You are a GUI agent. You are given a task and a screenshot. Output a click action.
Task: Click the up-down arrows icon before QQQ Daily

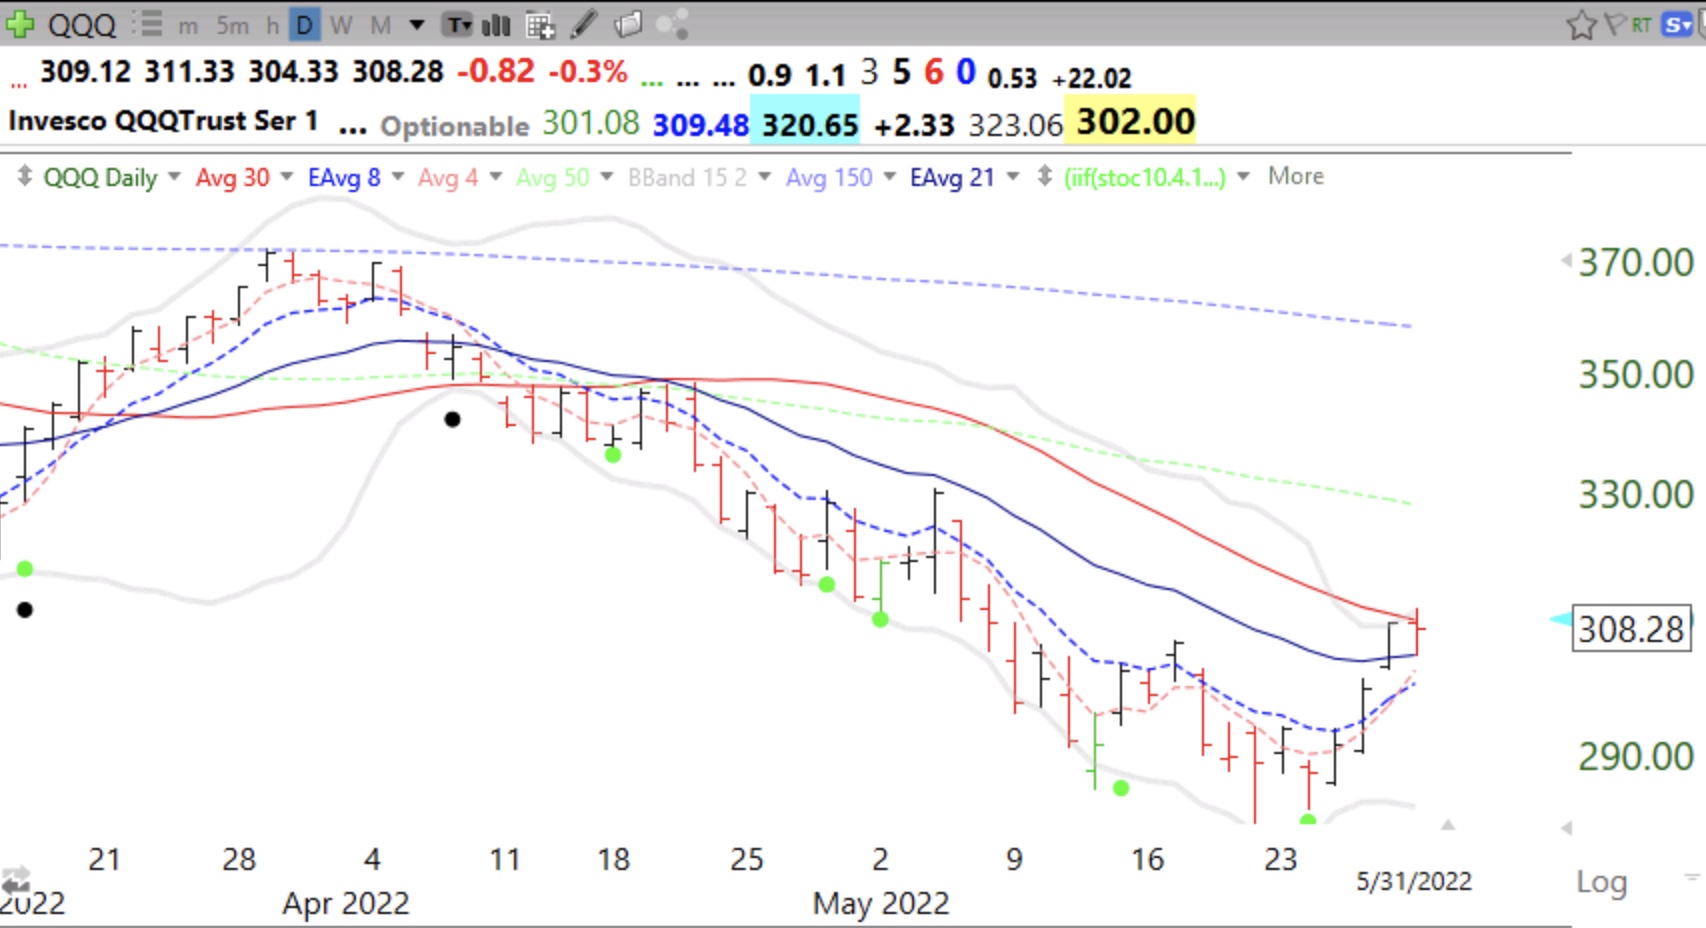coord(25,177)
